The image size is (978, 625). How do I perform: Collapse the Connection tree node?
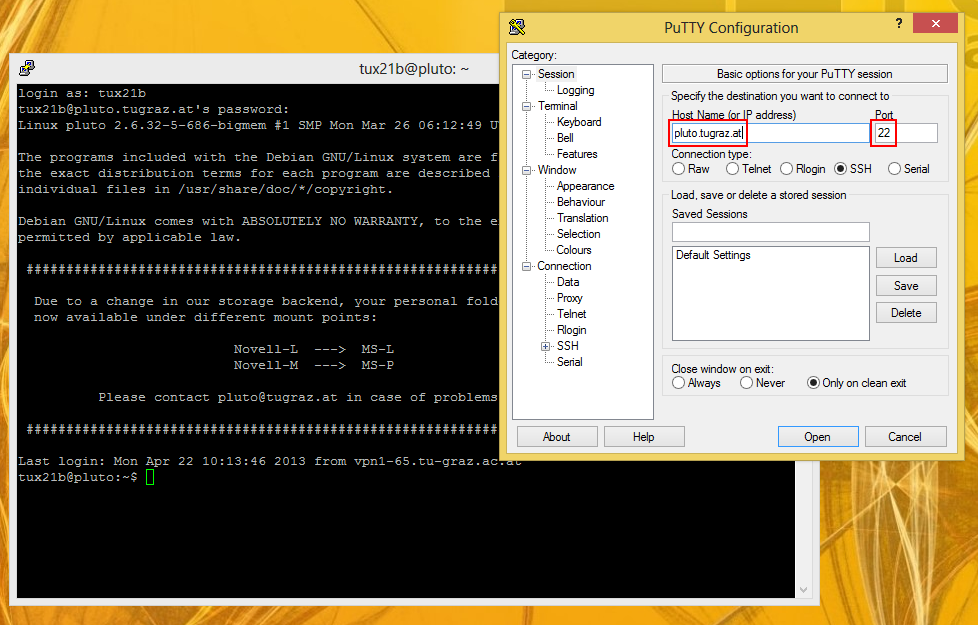[526, 266]
